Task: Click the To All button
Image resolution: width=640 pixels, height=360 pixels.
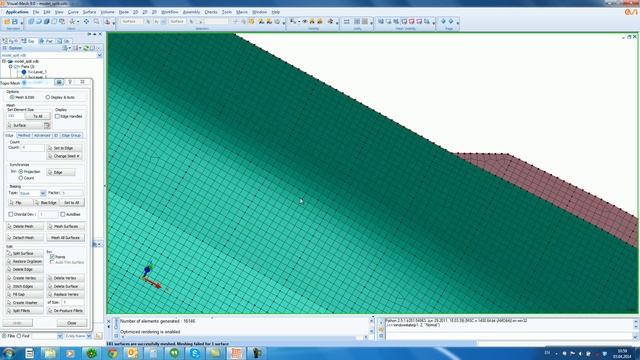Action: (x=38, y=116)
